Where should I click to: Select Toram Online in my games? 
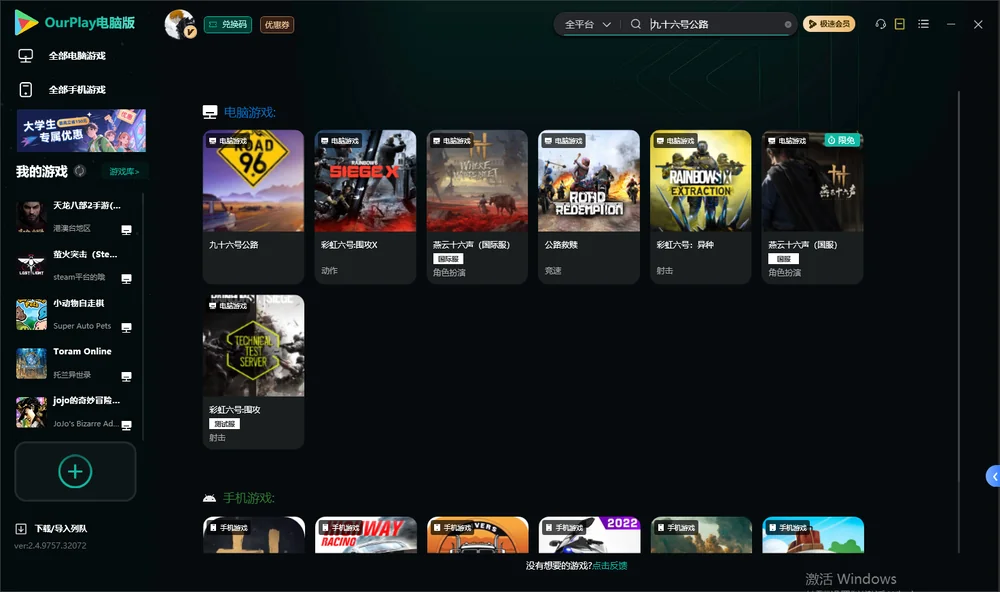point(75,362)
